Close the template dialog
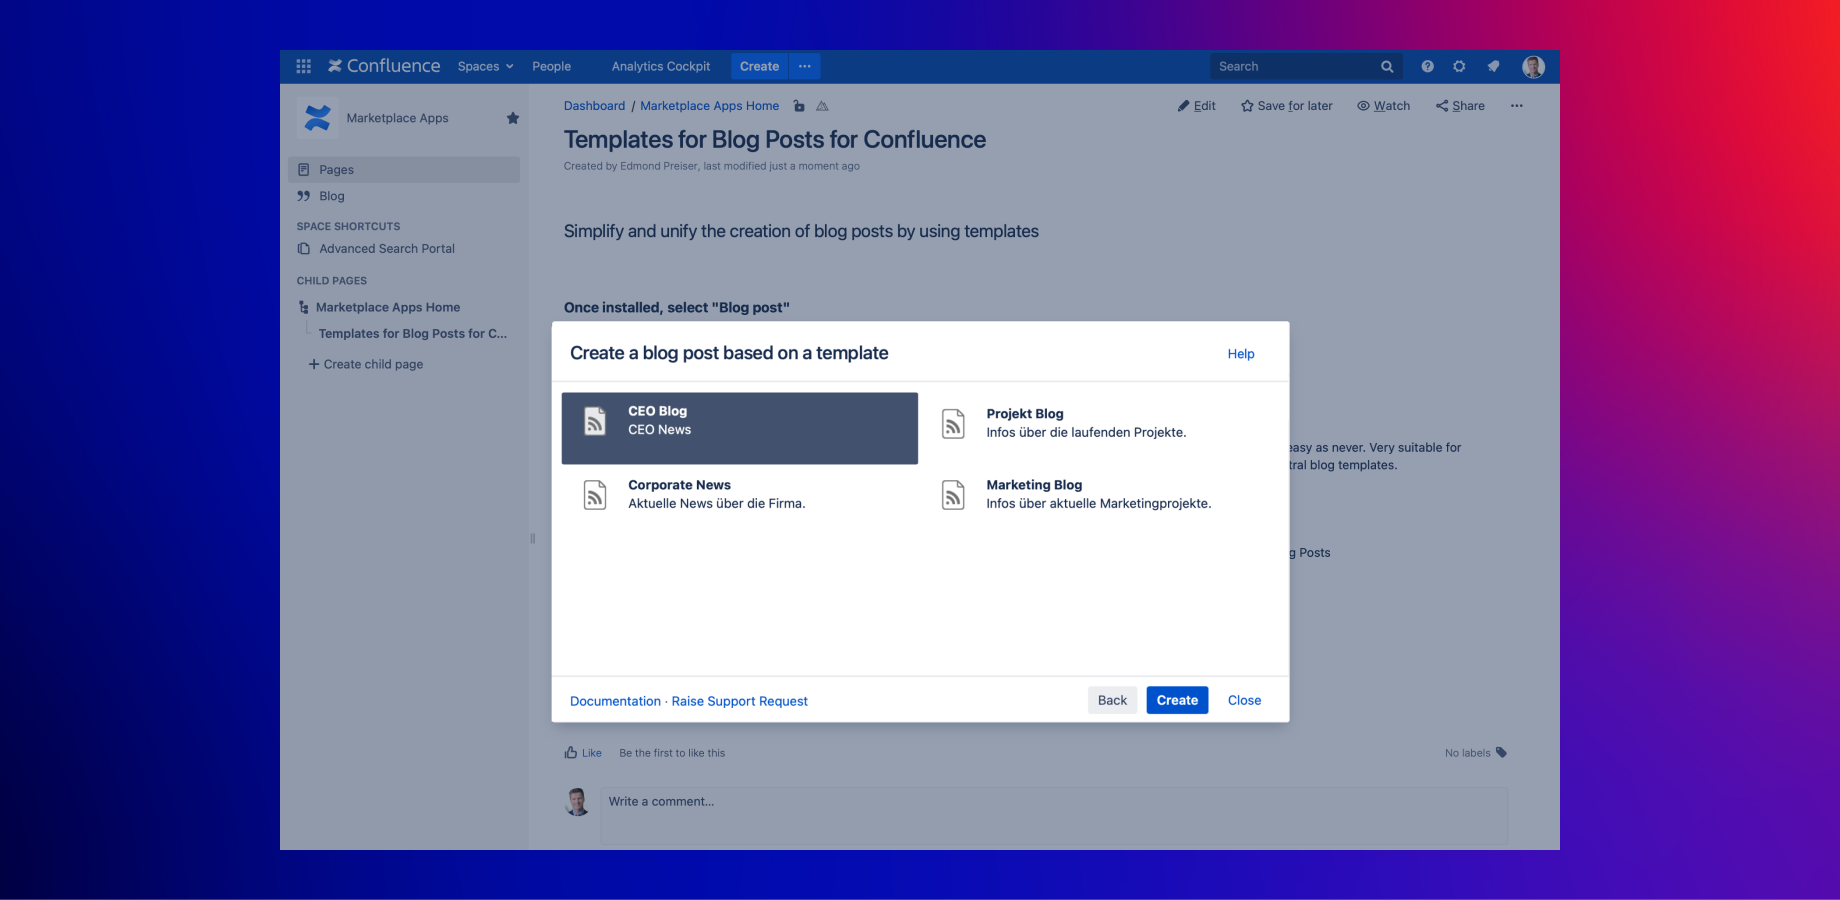The image size is (1840, 900). coord(1244,700)
